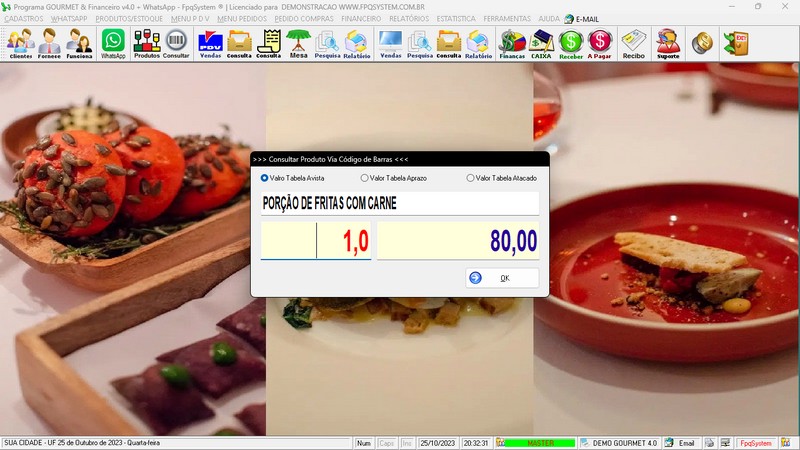Viewport: 800px width, 450px height.
Task: Open the Recibo receipt icon
Action: click(634, 43)
